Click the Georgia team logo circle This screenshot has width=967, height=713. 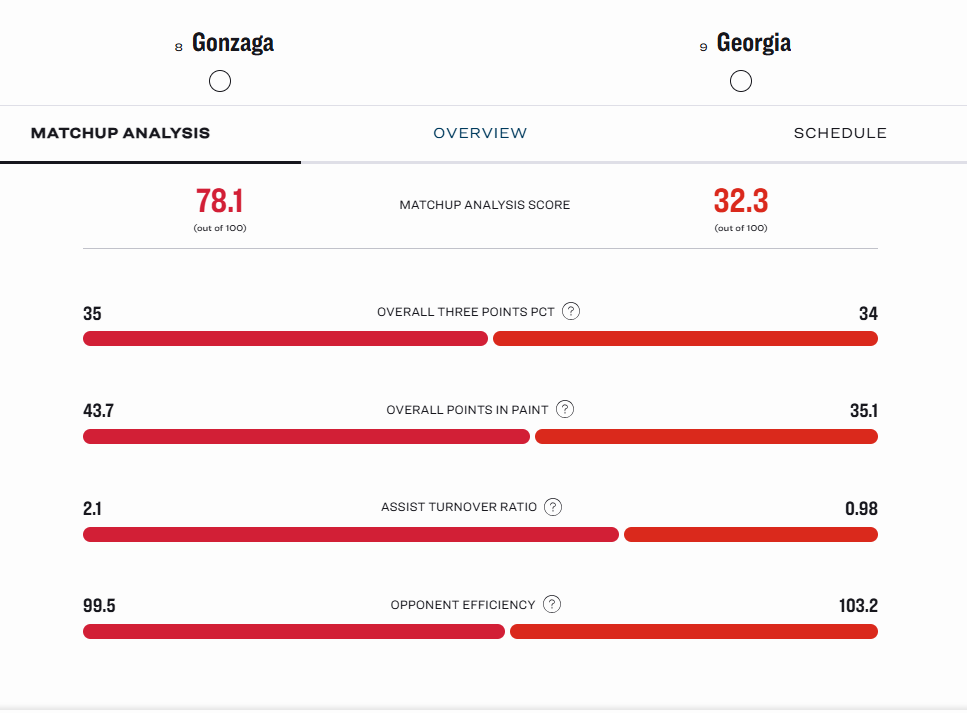coord(741,81)
